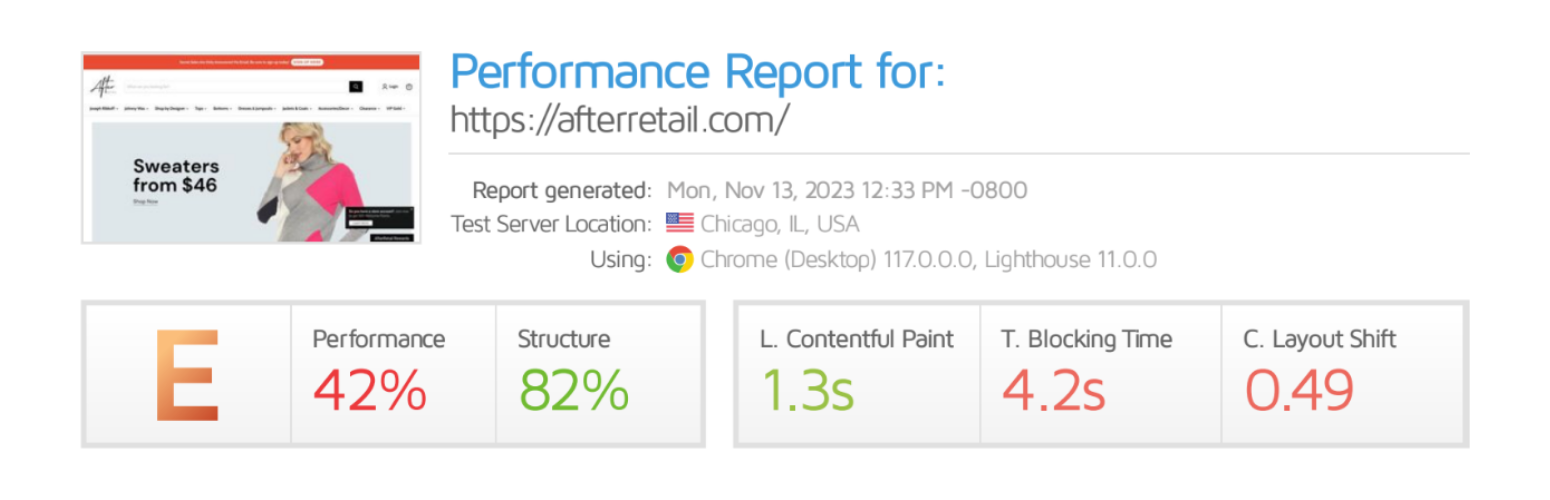Expand the Tops menu in thumbnail navigation
1550x500 pixels.
point(200,108)
